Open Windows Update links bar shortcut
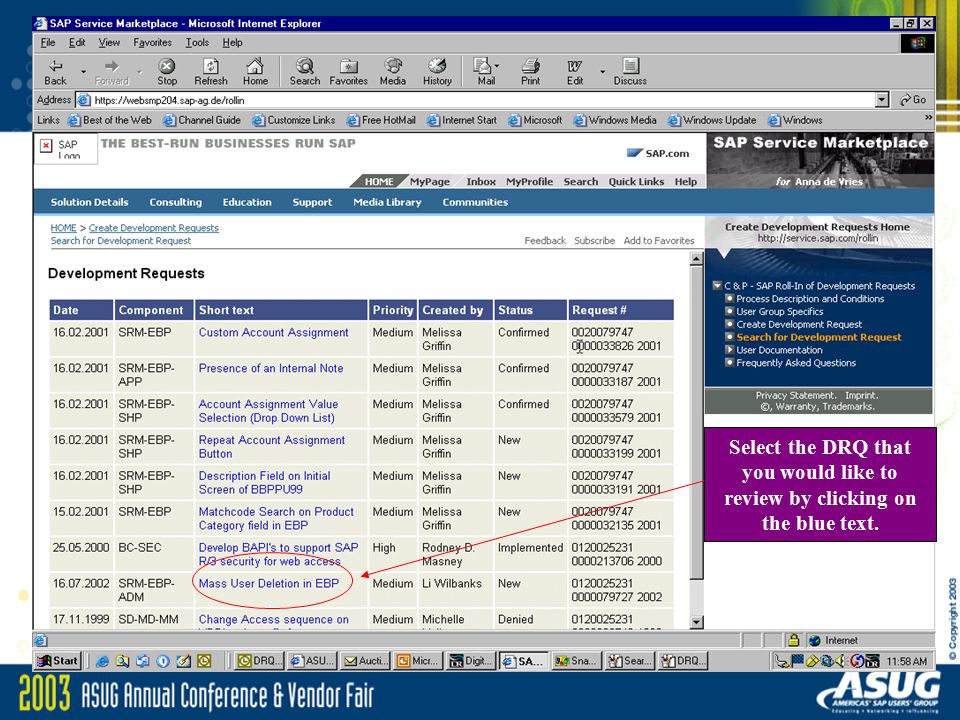 713,120
